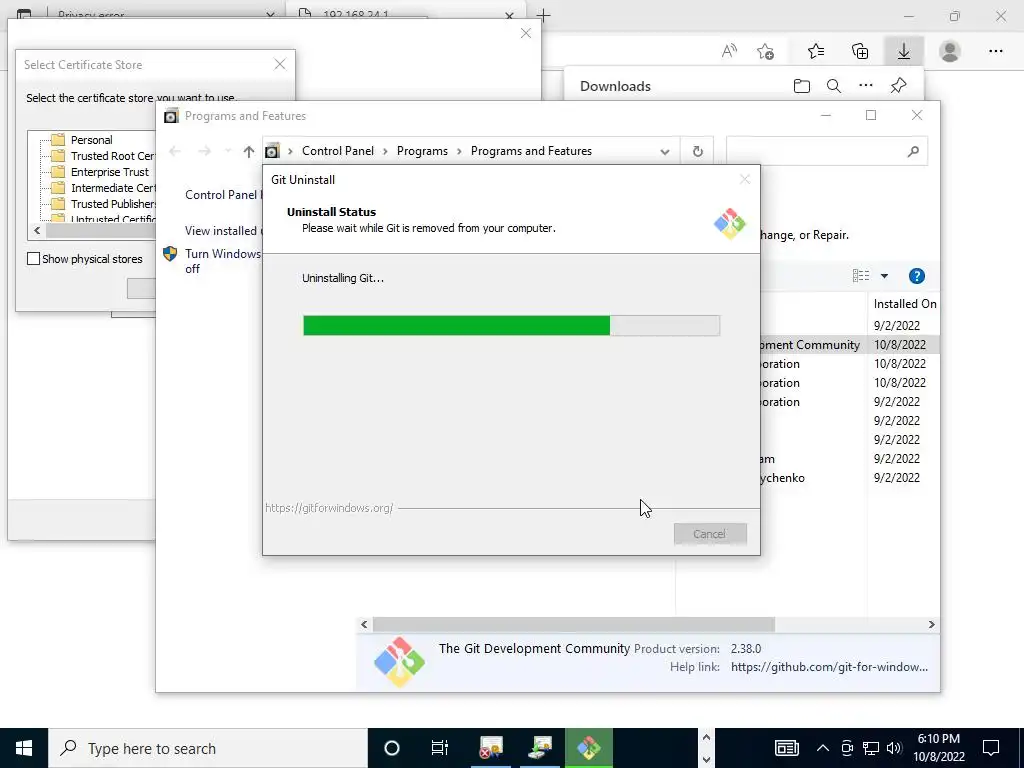
Task: Open Edge Settings and more ellipsis
Action: 995,51
